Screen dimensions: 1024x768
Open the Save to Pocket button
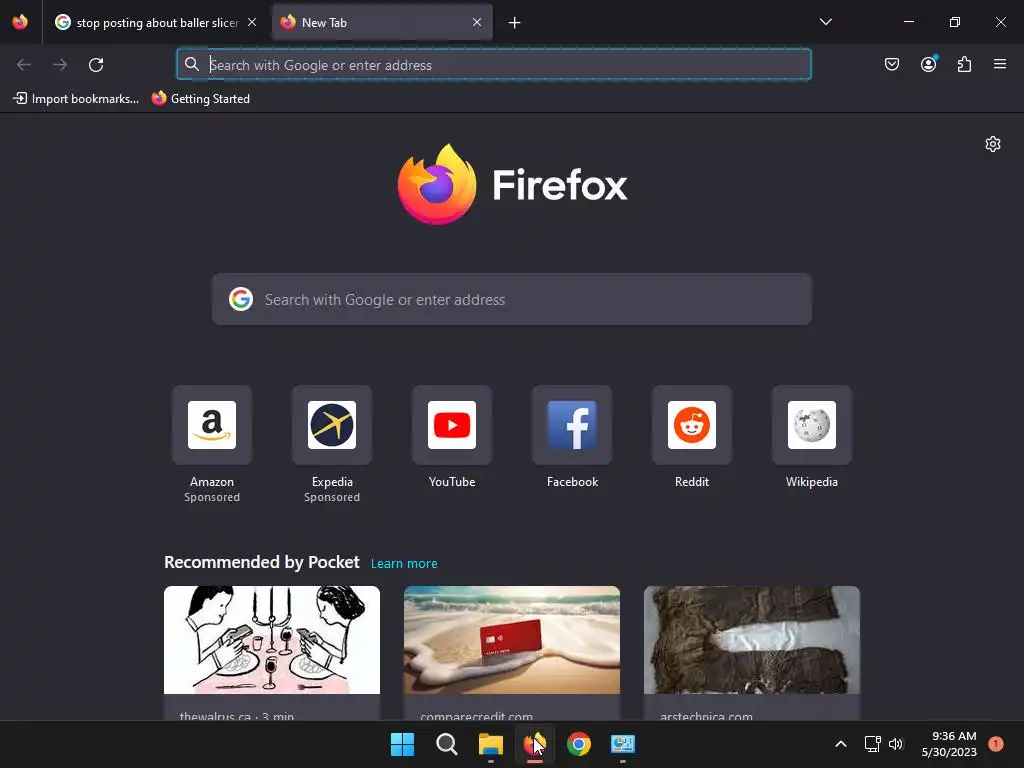892,64
